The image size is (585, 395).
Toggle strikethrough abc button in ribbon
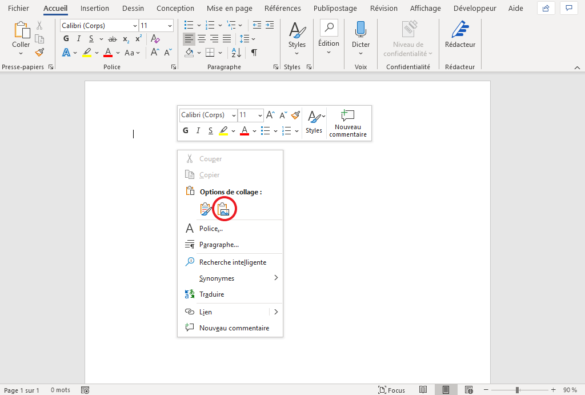point(112,39)
